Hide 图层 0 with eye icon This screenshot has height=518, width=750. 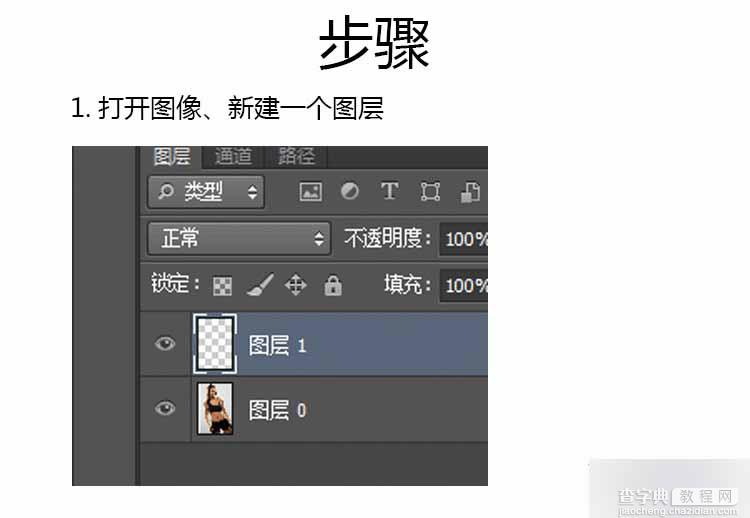(165, 408)
